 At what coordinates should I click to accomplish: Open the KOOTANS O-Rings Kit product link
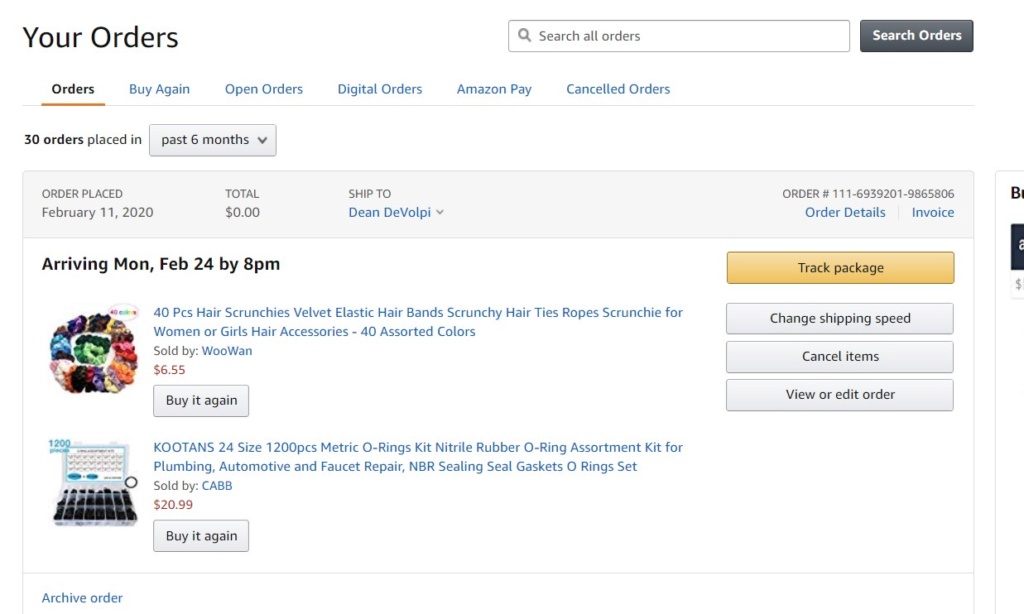point(418,457)
